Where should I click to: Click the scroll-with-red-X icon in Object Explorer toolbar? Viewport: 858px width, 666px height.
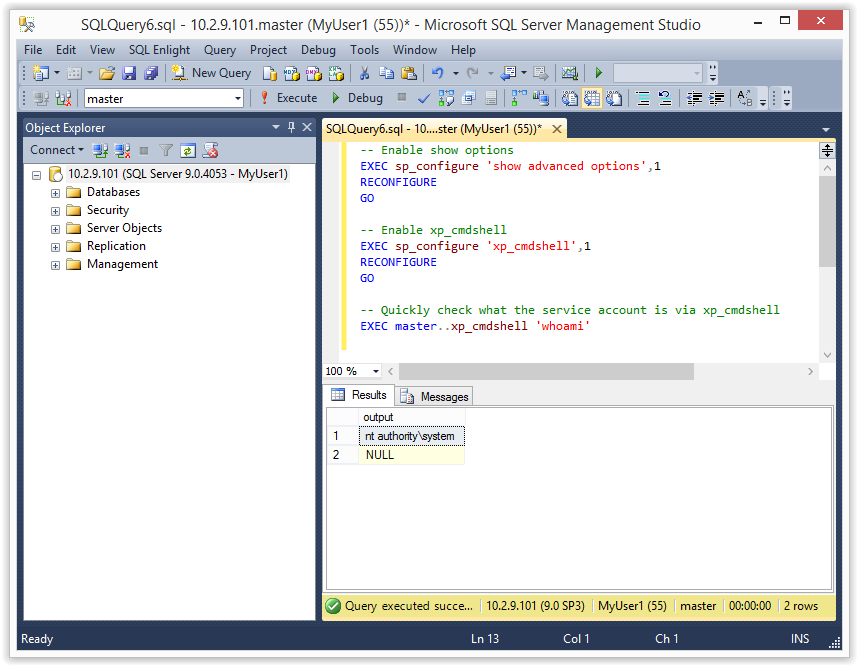(x=211, y=150)
